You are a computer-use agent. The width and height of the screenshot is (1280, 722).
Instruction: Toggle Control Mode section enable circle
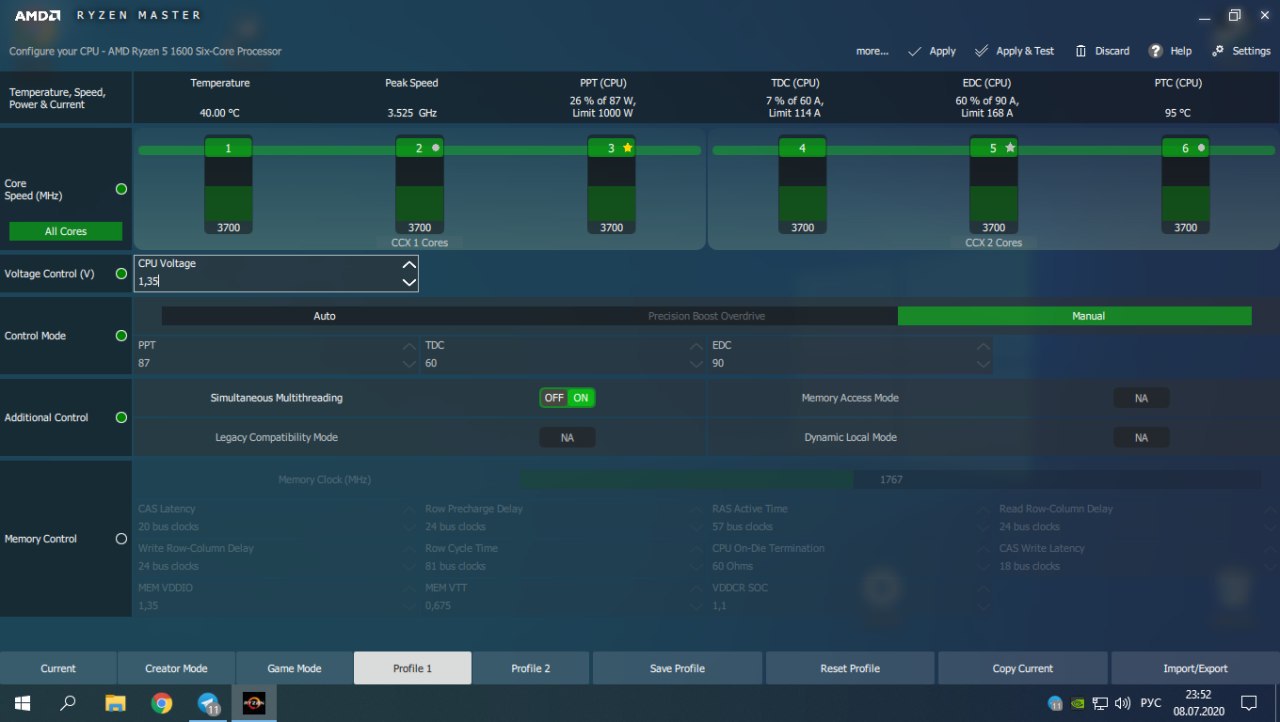click(x=122, y=336)
